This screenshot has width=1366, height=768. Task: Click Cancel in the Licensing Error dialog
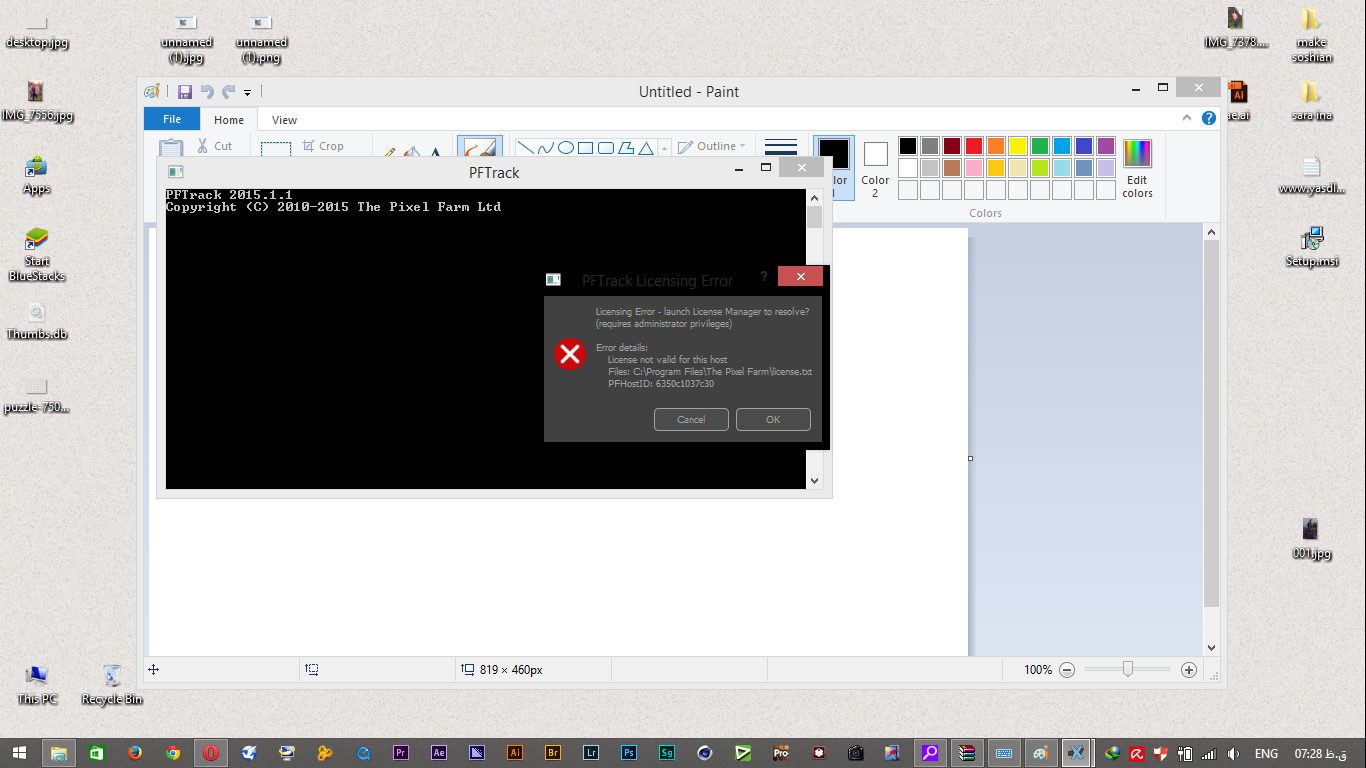pyautogui.click(x=691, y=419)
